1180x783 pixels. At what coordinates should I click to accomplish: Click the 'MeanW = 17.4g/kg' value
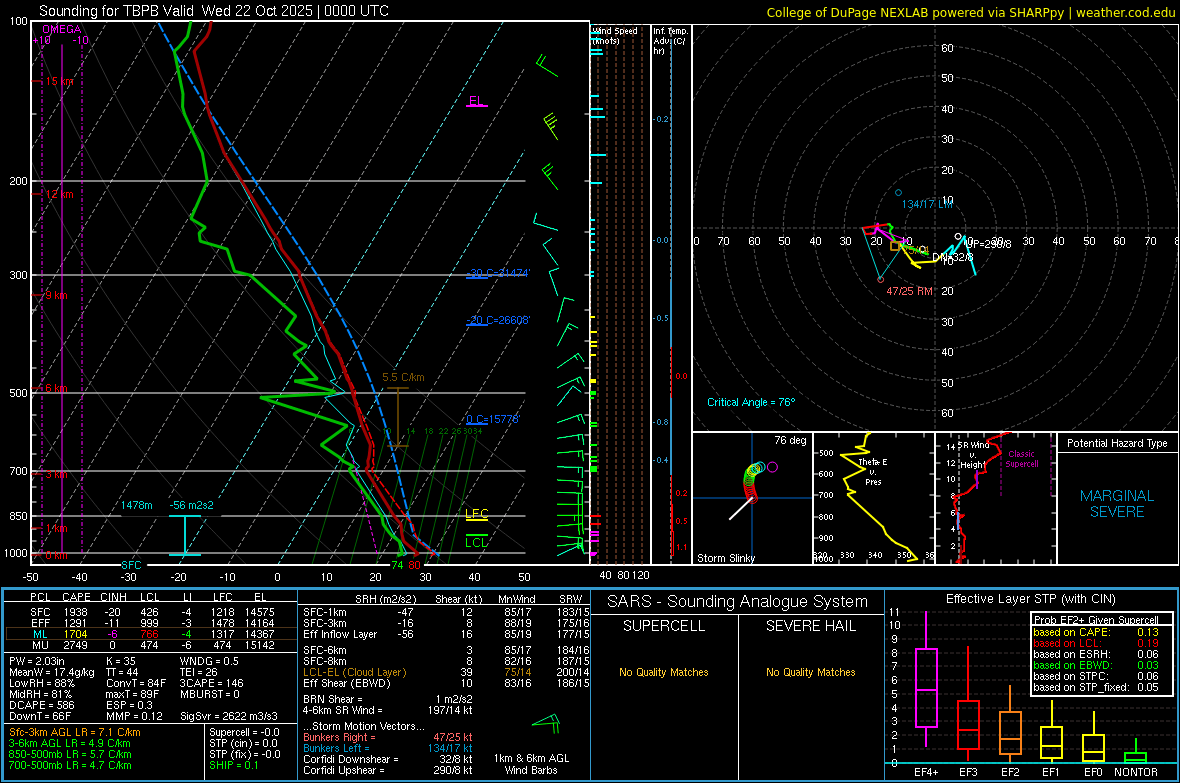click(x=52, y=672)
